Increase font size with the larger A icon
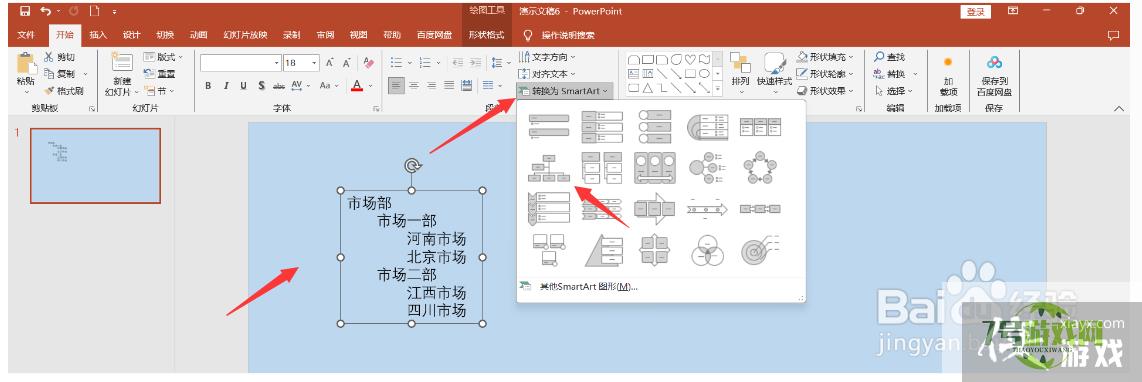The width and height of the screenshot is (1142, 382). (330, 63)
